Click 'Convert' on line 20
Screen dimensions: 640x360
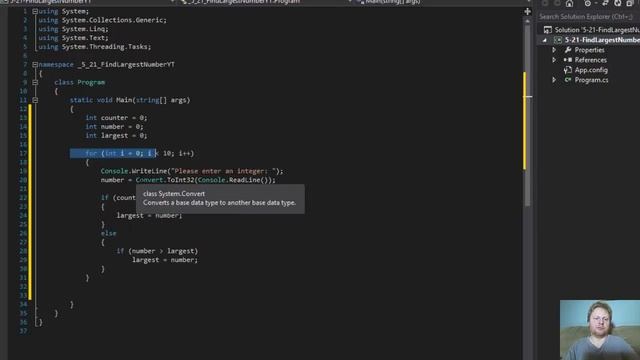click(x=149, y=180)
